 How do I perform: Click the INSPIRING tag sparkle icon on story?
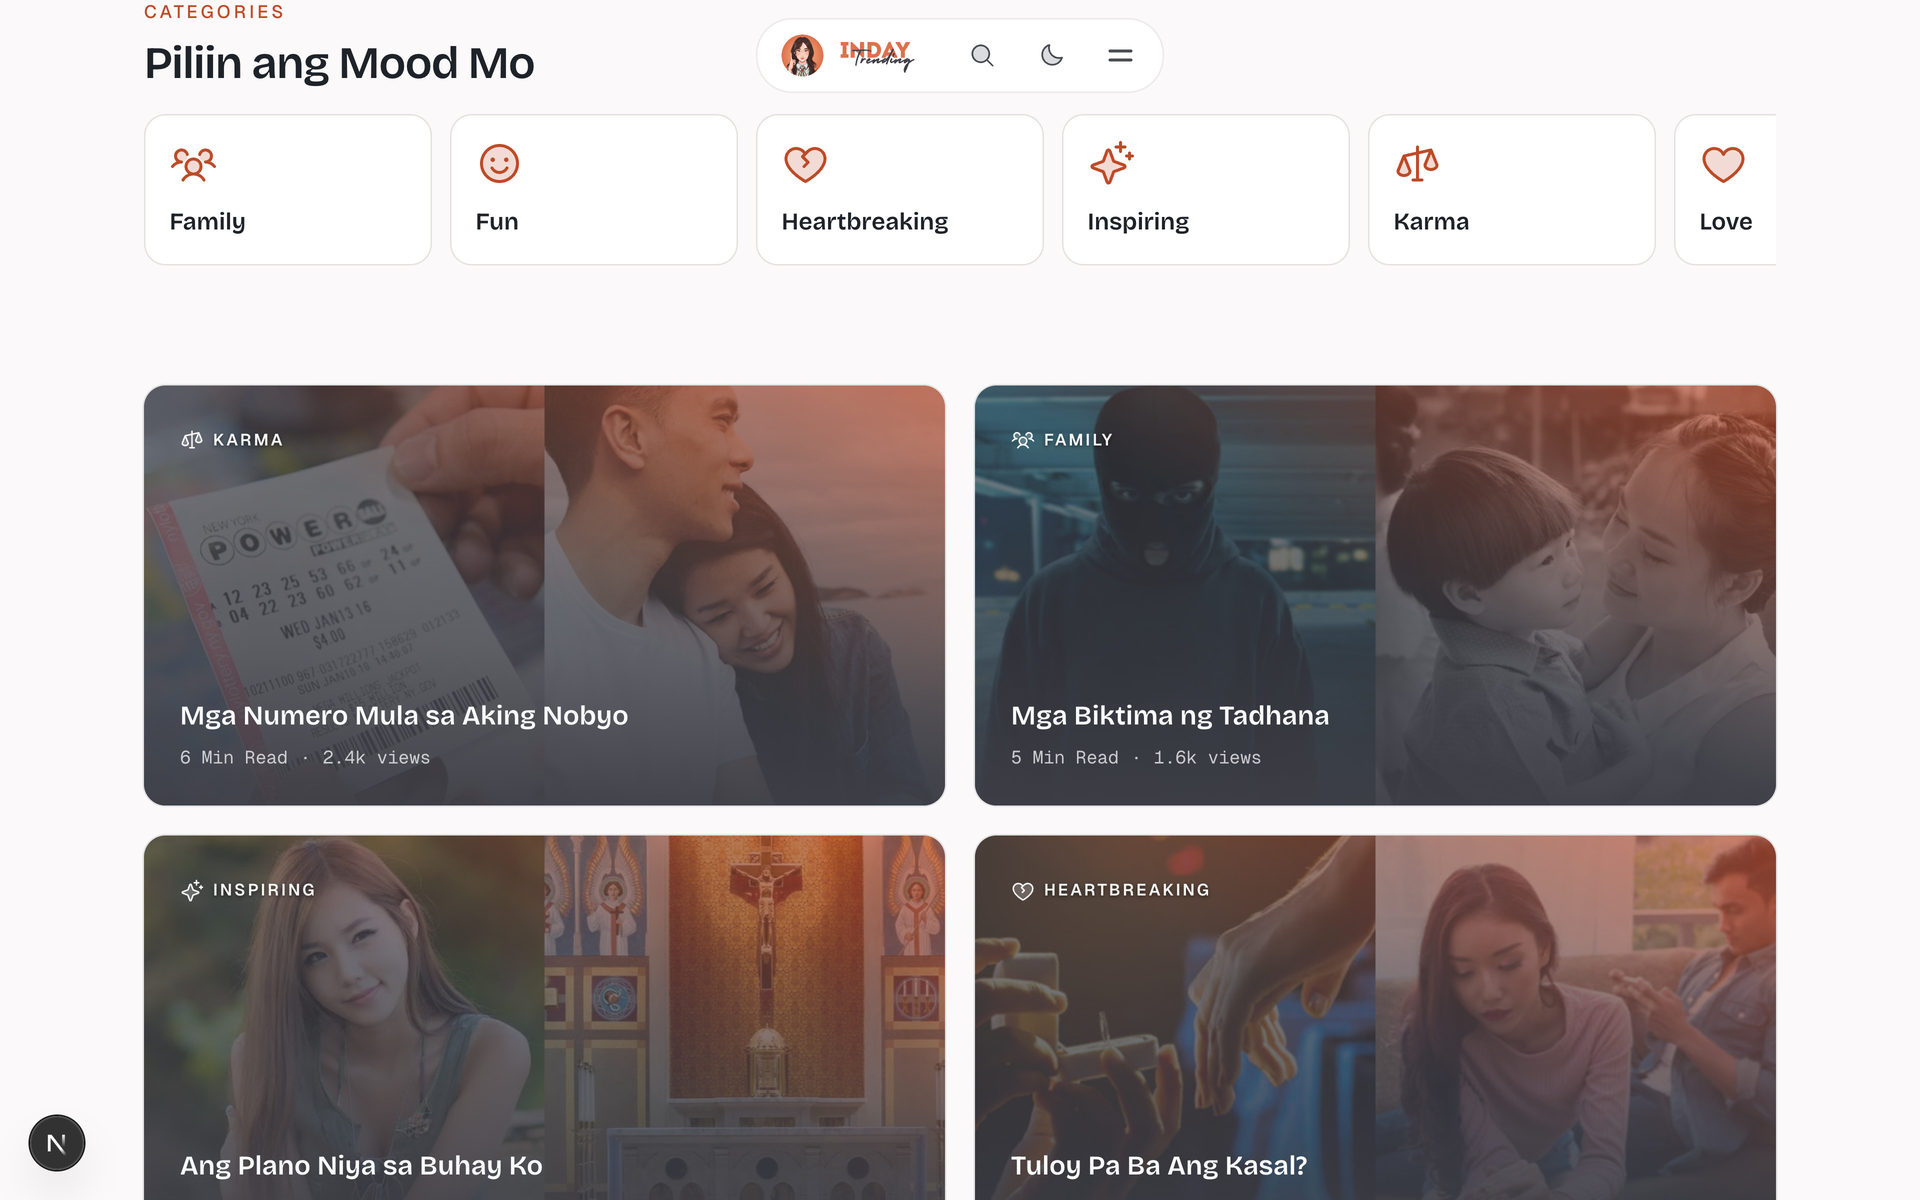tap(192, 890)
